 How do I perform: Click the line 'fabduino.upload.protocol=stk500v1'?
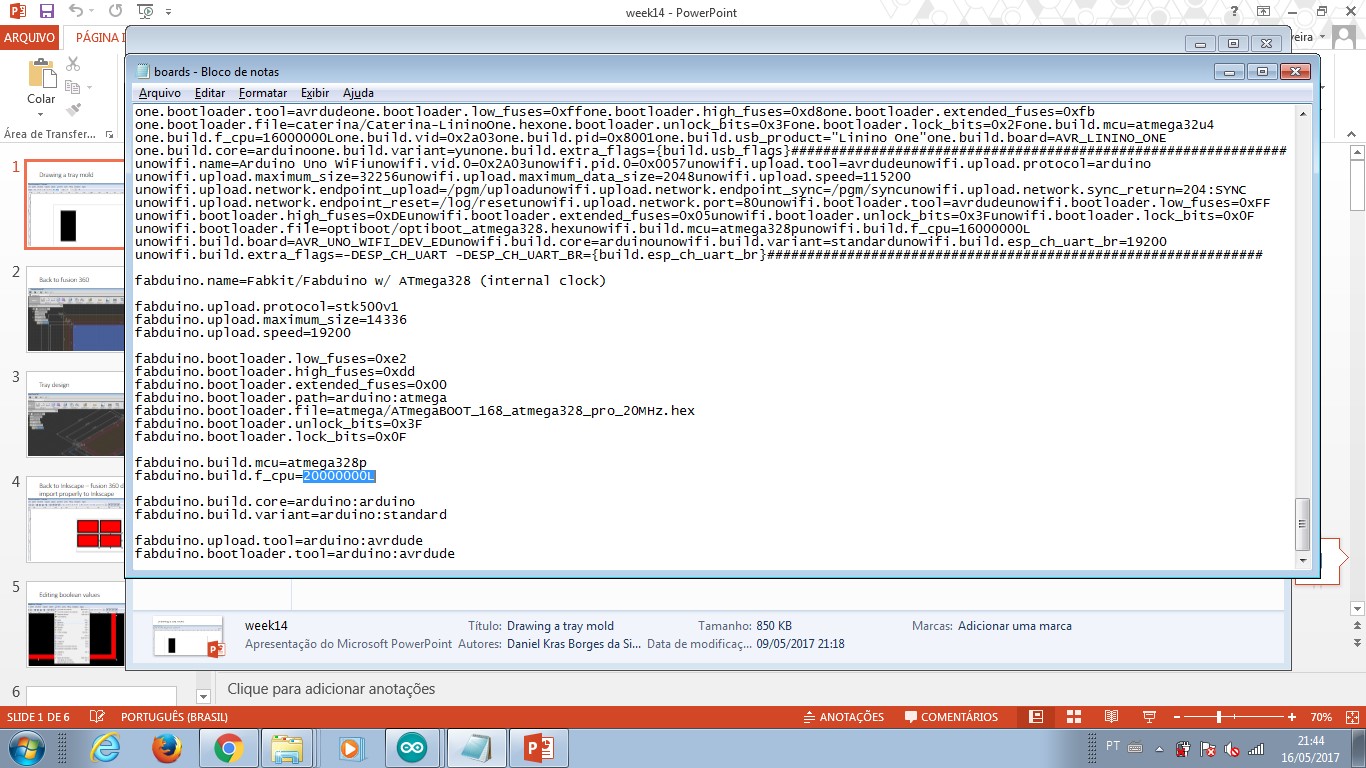coord(267,307)
